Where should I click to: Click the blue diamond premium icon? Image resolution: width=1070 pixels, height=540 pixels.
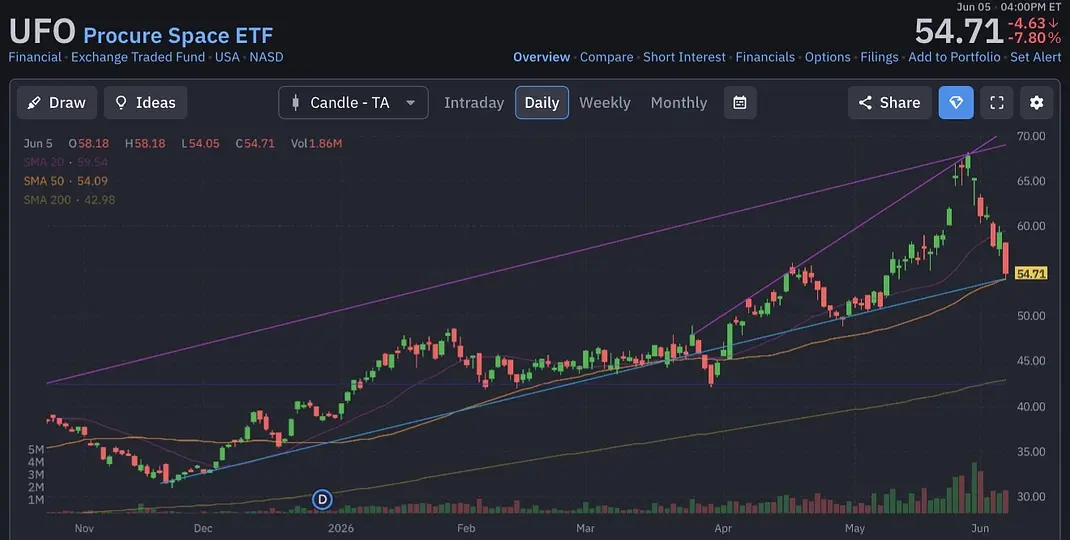pyautogui.click(x=956, y=102)
